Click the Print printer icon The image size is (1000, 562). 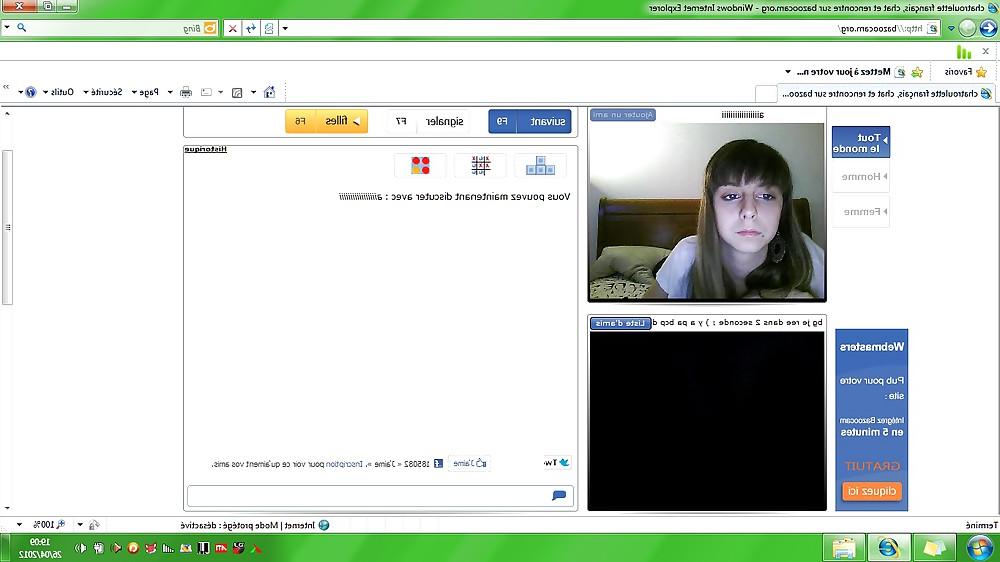click(186, 92)
